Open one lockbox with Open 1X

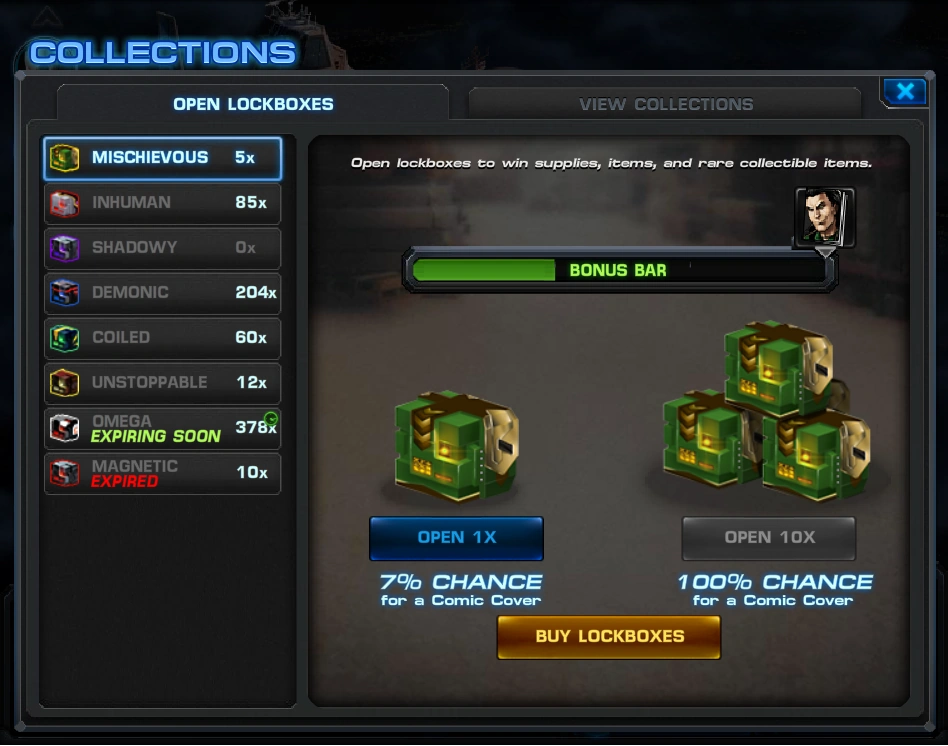[456, 537]
